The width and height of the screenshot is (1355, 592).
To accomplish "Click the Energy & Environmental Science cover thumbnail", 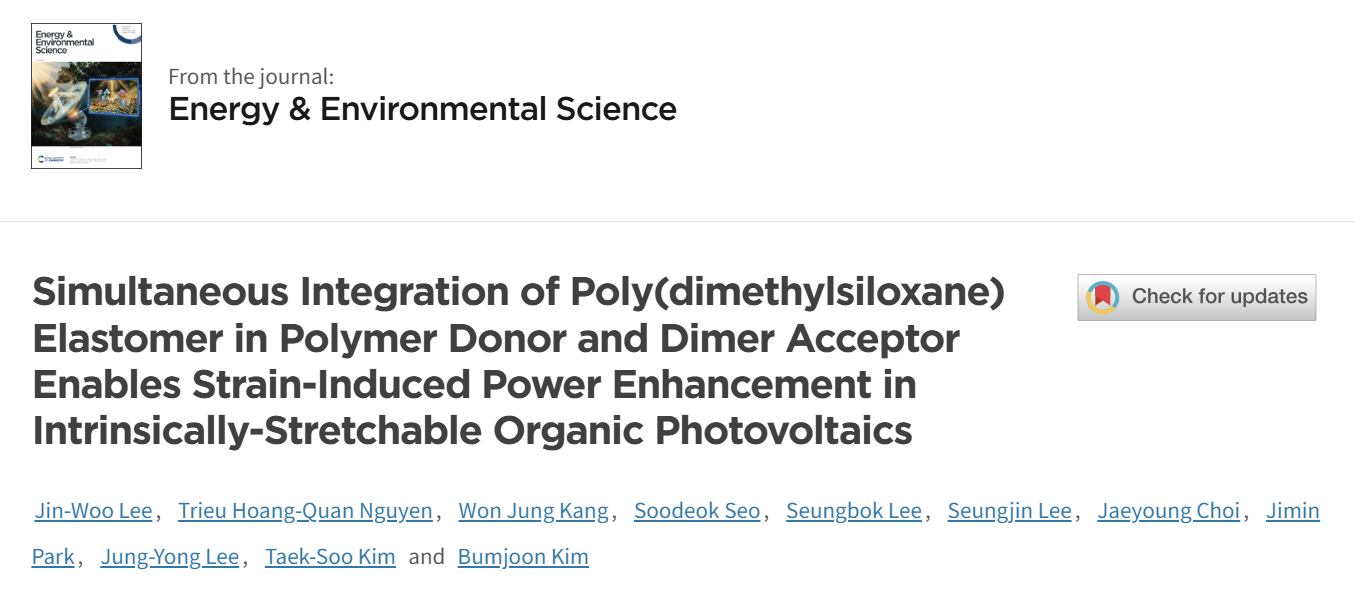I will pyautogui.click(x=86, y=96).
